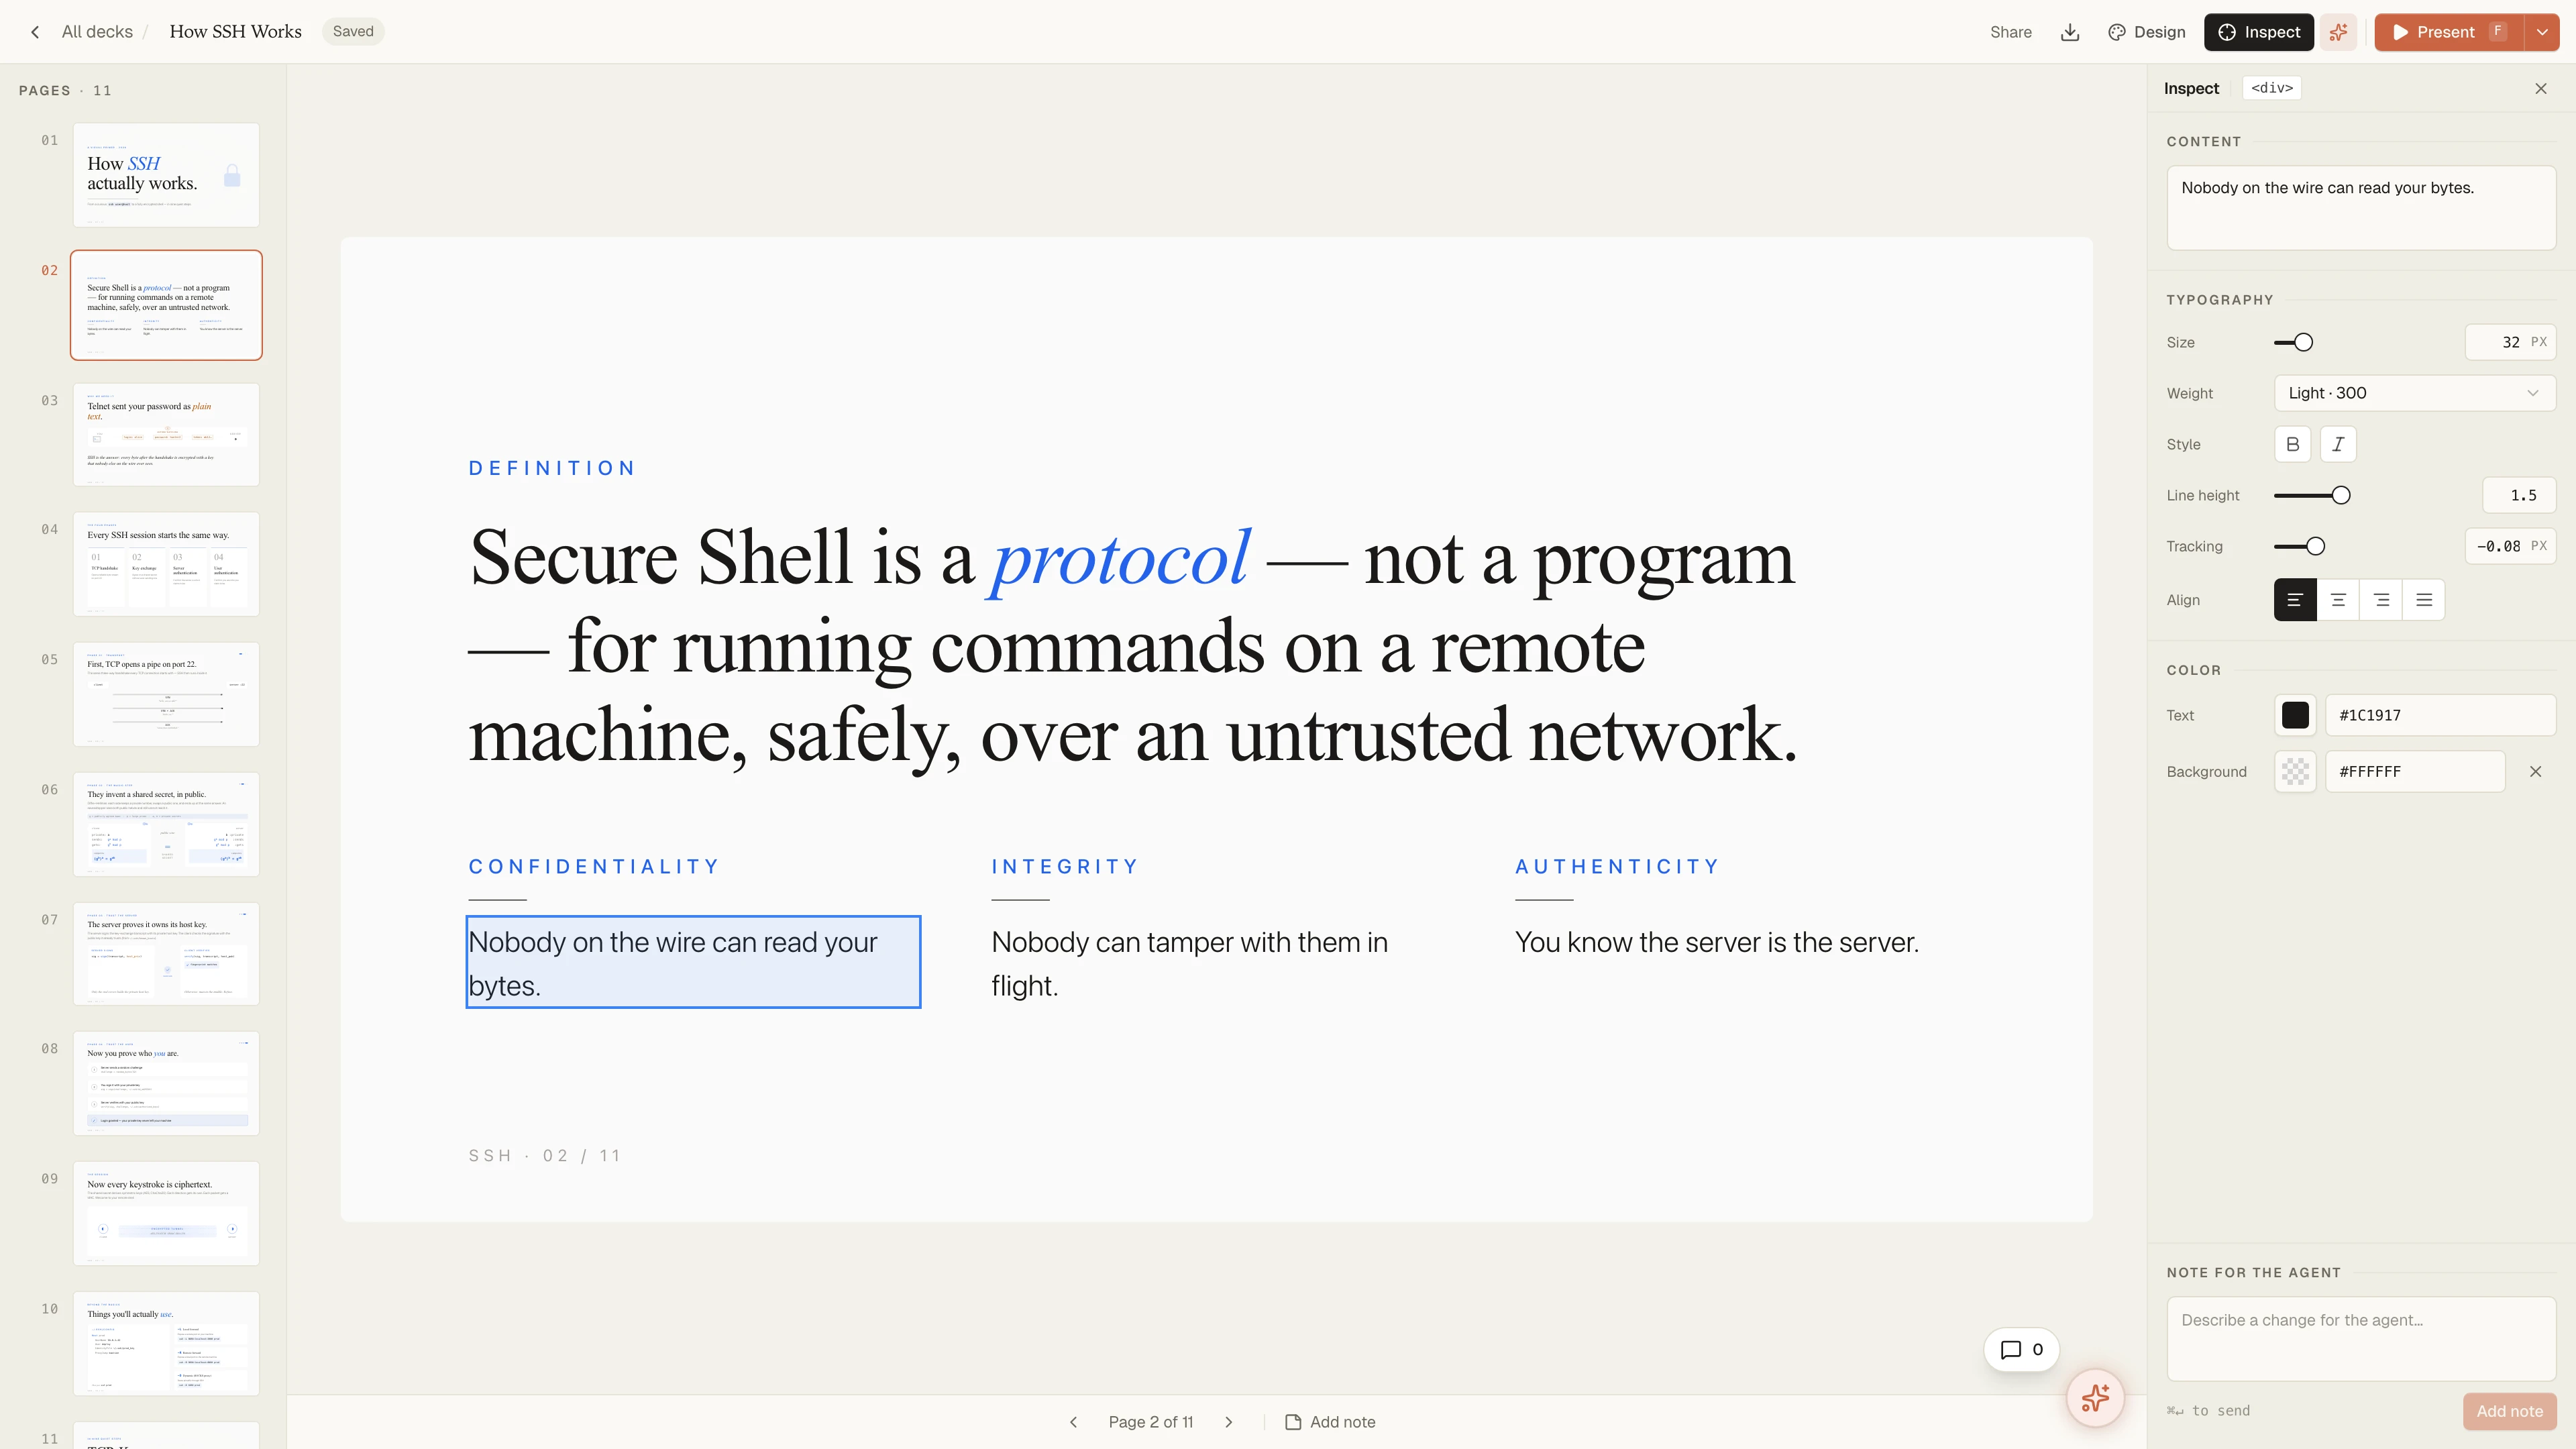This screenshot has height=1449, width=2576.
Task: Click the download icon in top bar
Action: point(2070,32)
